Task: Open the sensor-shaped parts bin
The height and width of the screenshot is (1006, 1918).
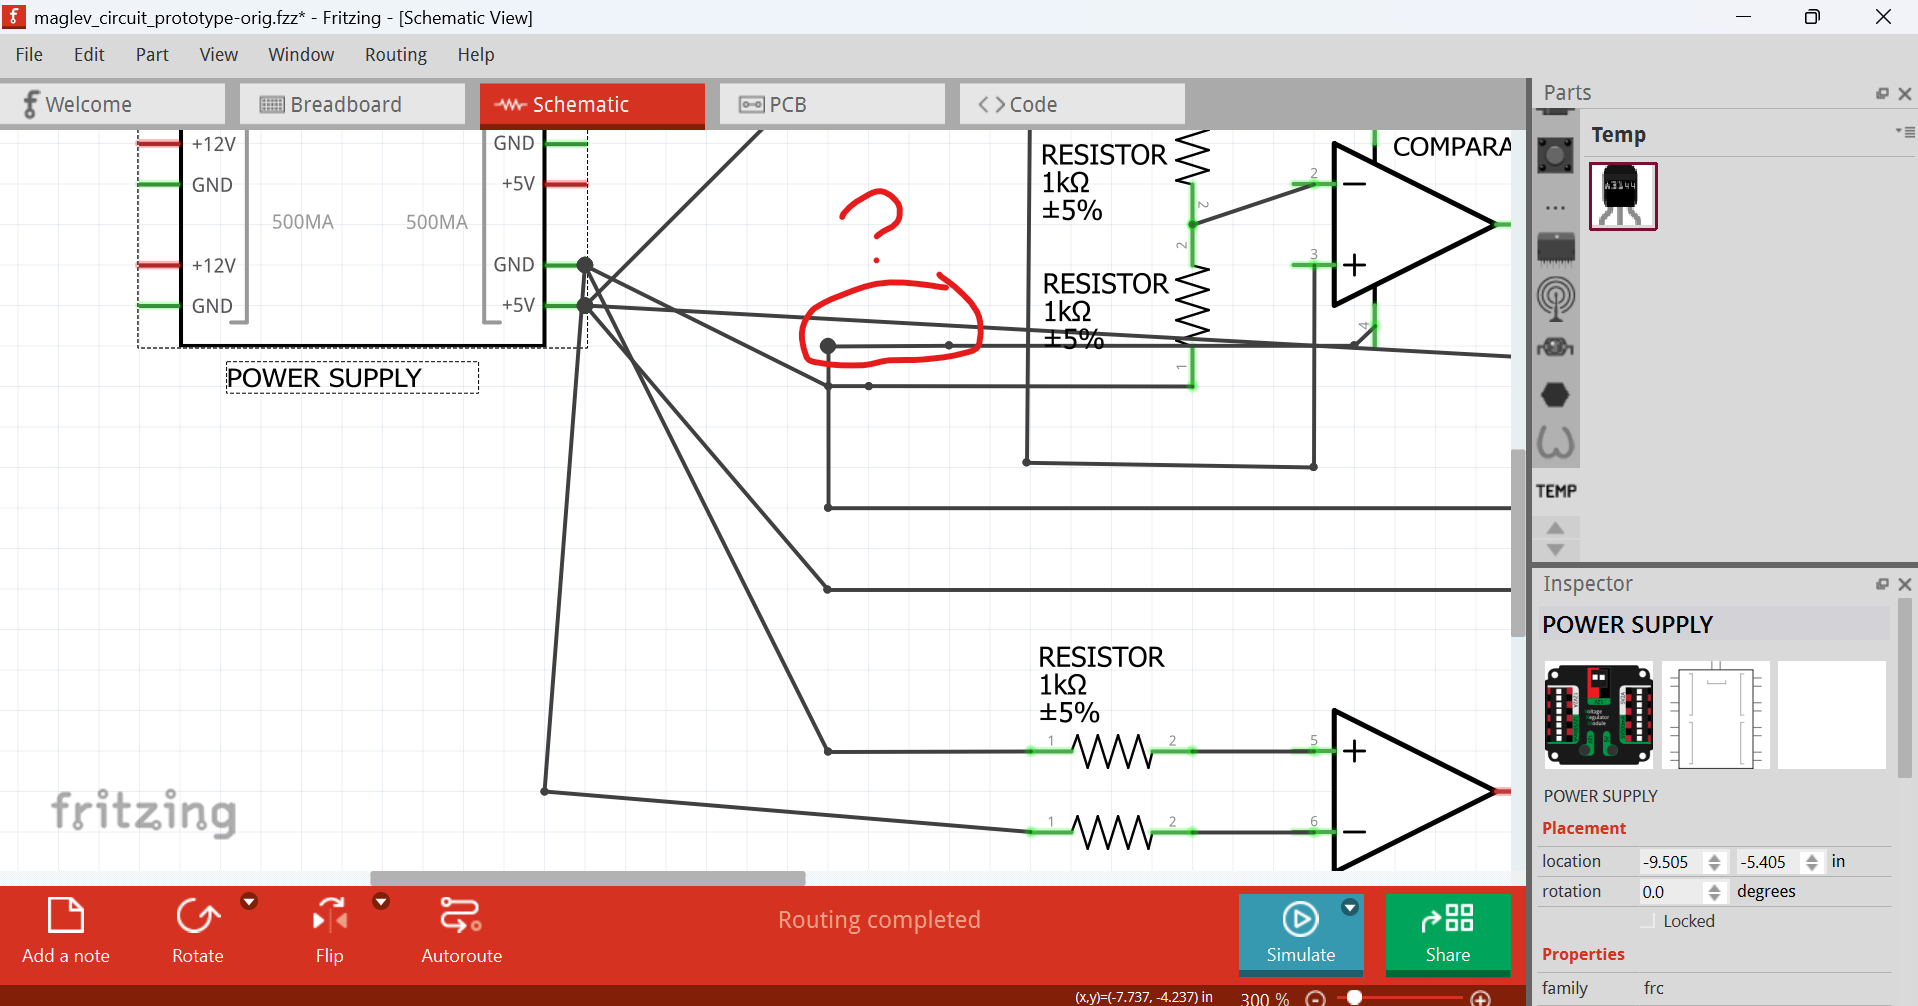Action: click(x=1555, y=347)
